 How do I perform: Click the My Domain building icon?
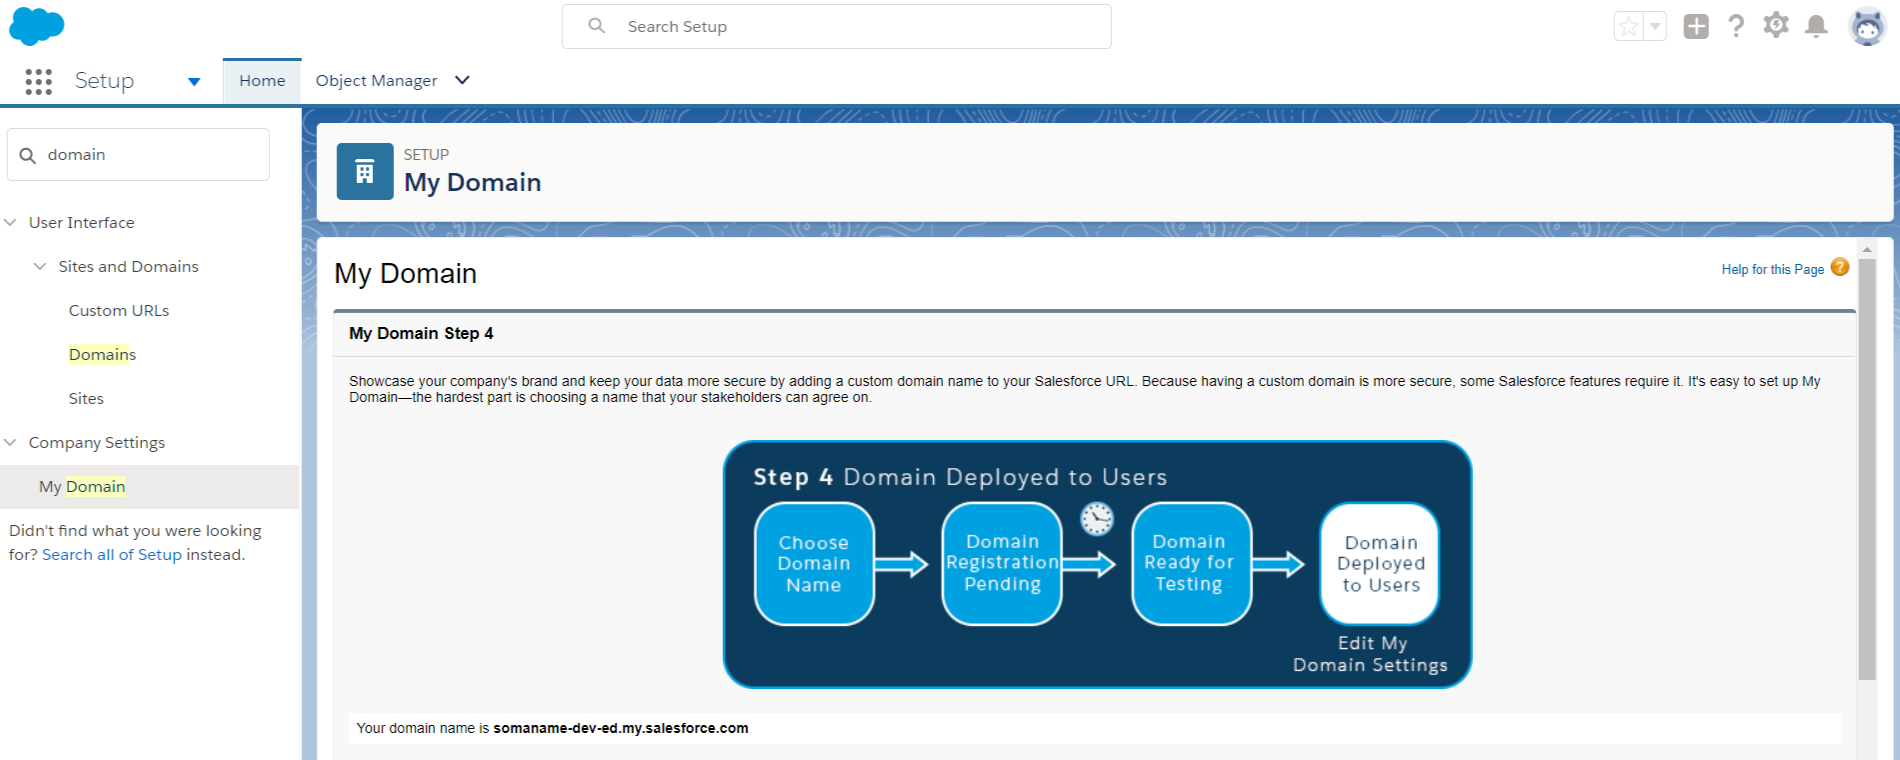coord(365,171)
